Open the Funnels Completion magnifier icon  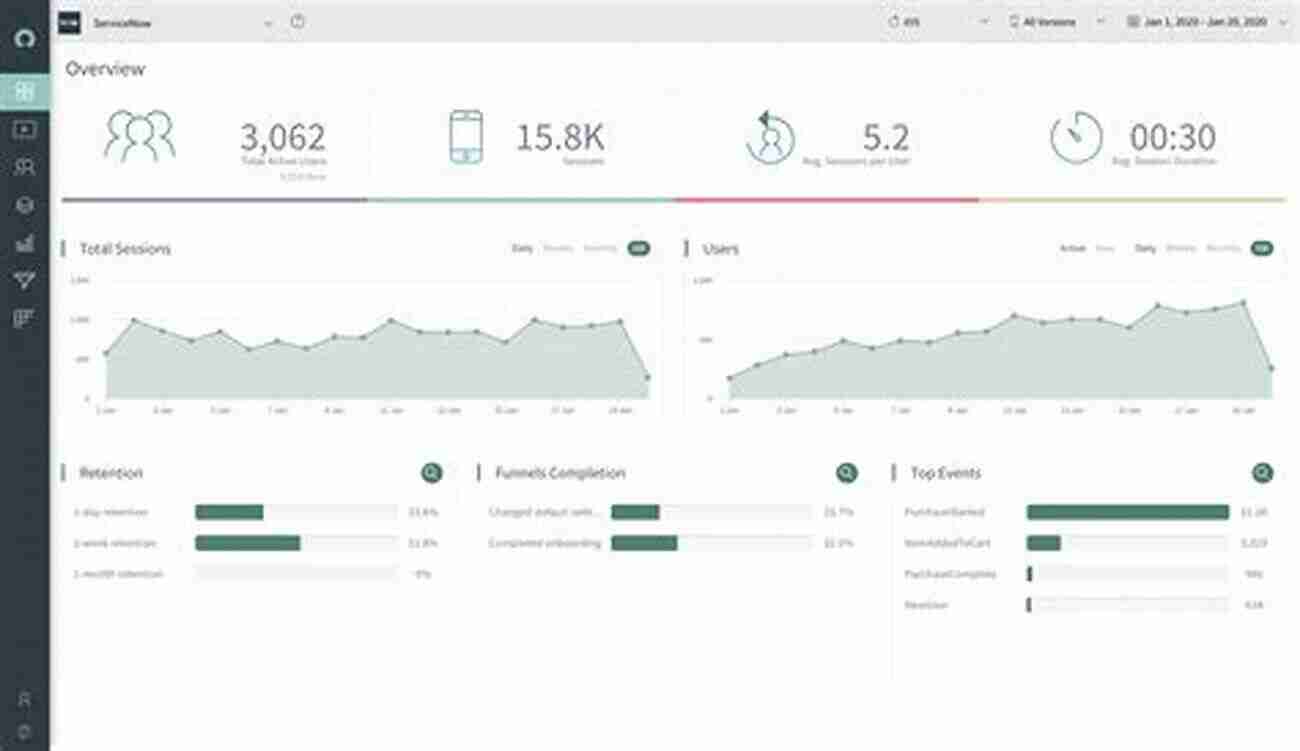click(846, 473)
